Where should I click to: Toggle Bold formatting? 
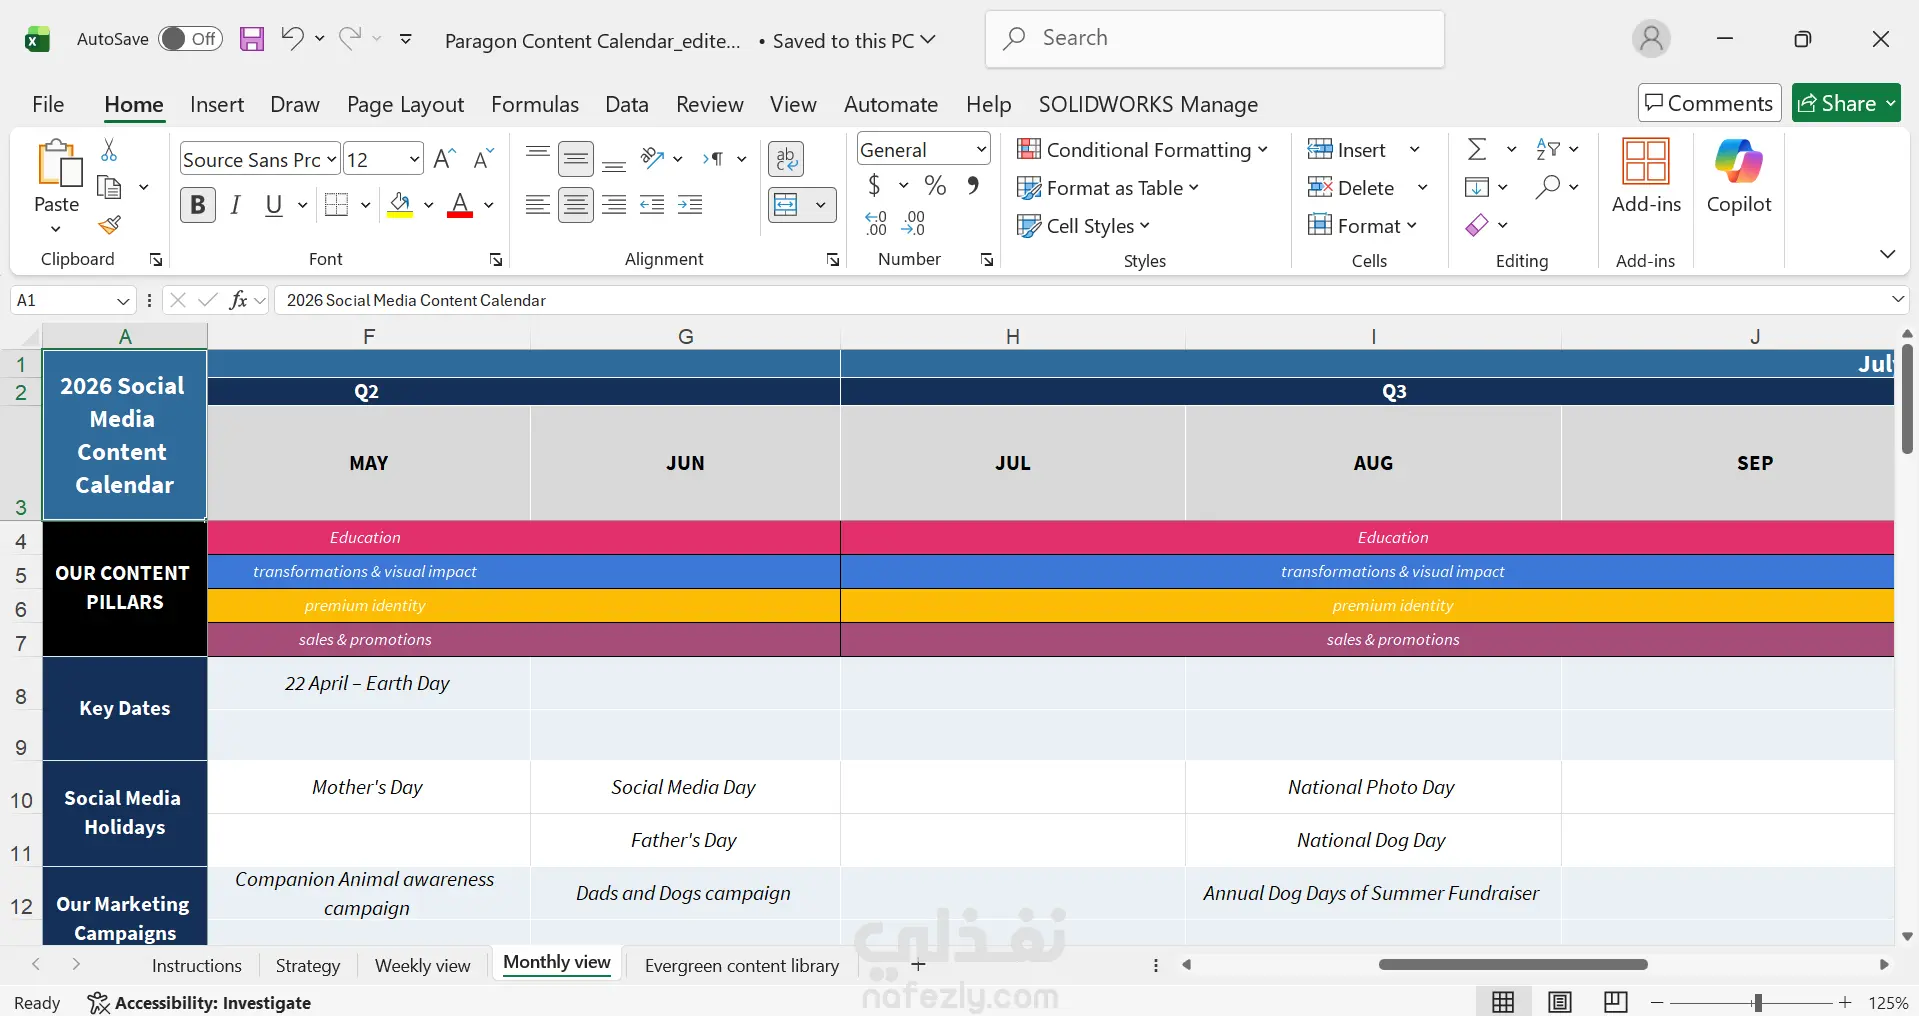tap(198, 205)
